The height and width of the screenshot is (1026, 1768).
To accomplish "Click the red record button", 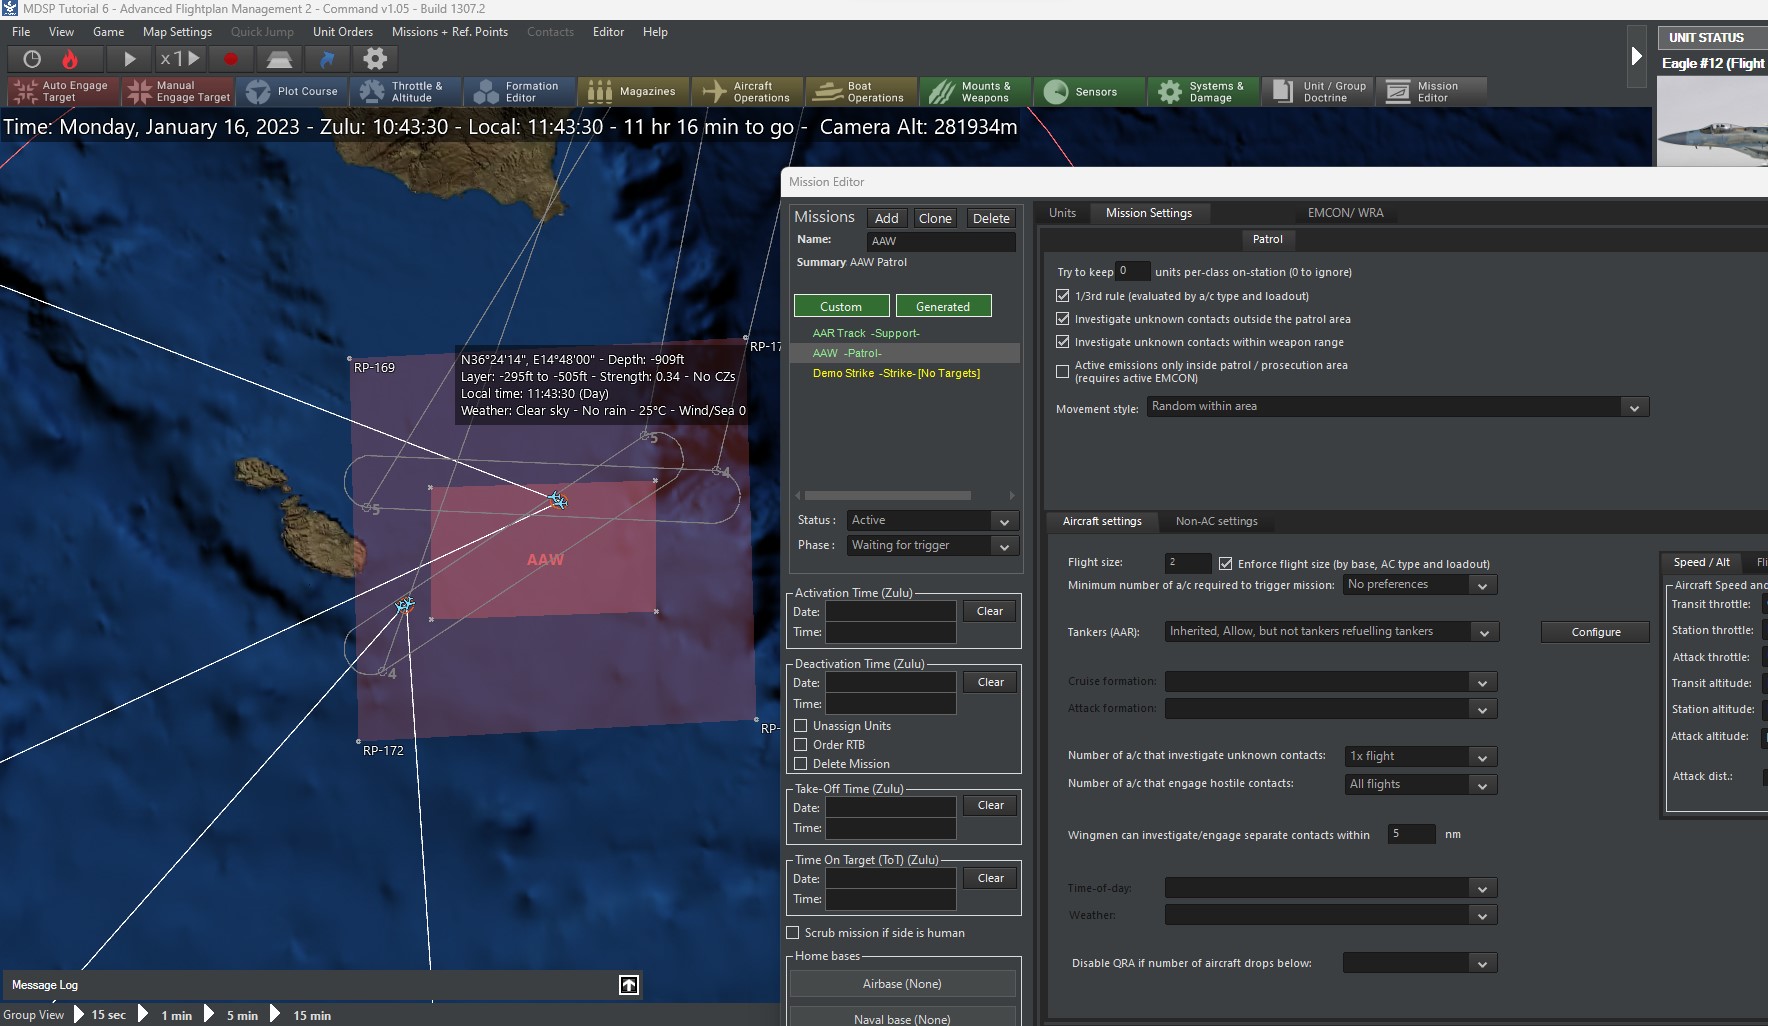I will point(231,59).
